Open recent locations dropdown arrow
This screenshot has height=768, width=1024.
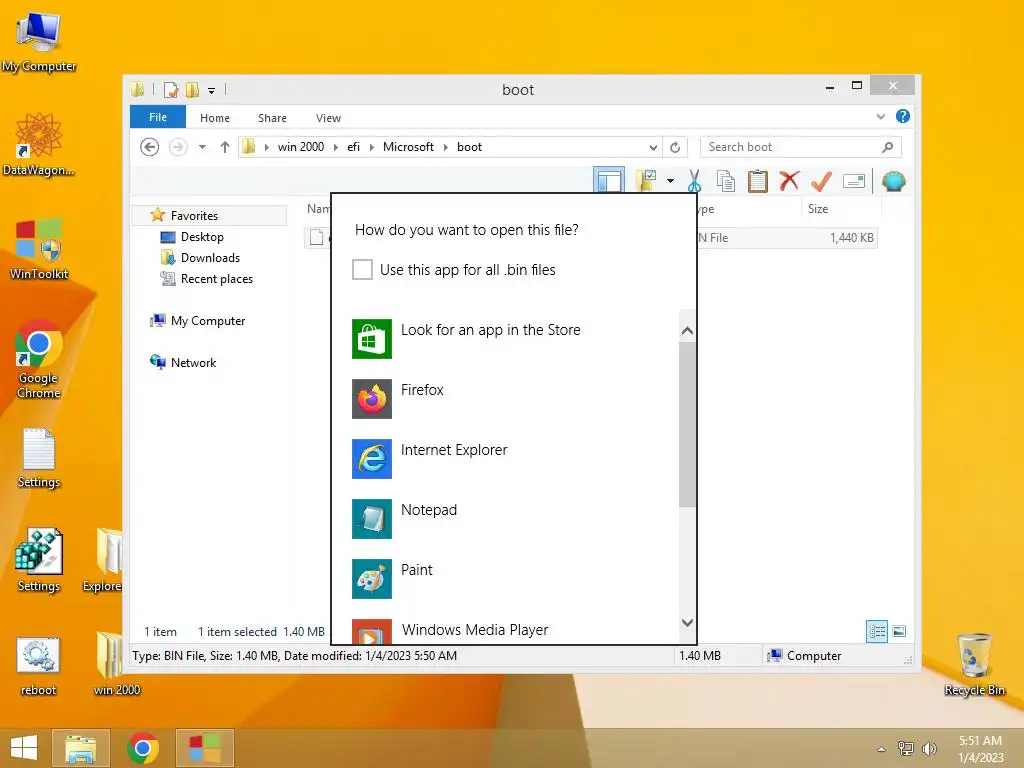[x=202, y=147]
